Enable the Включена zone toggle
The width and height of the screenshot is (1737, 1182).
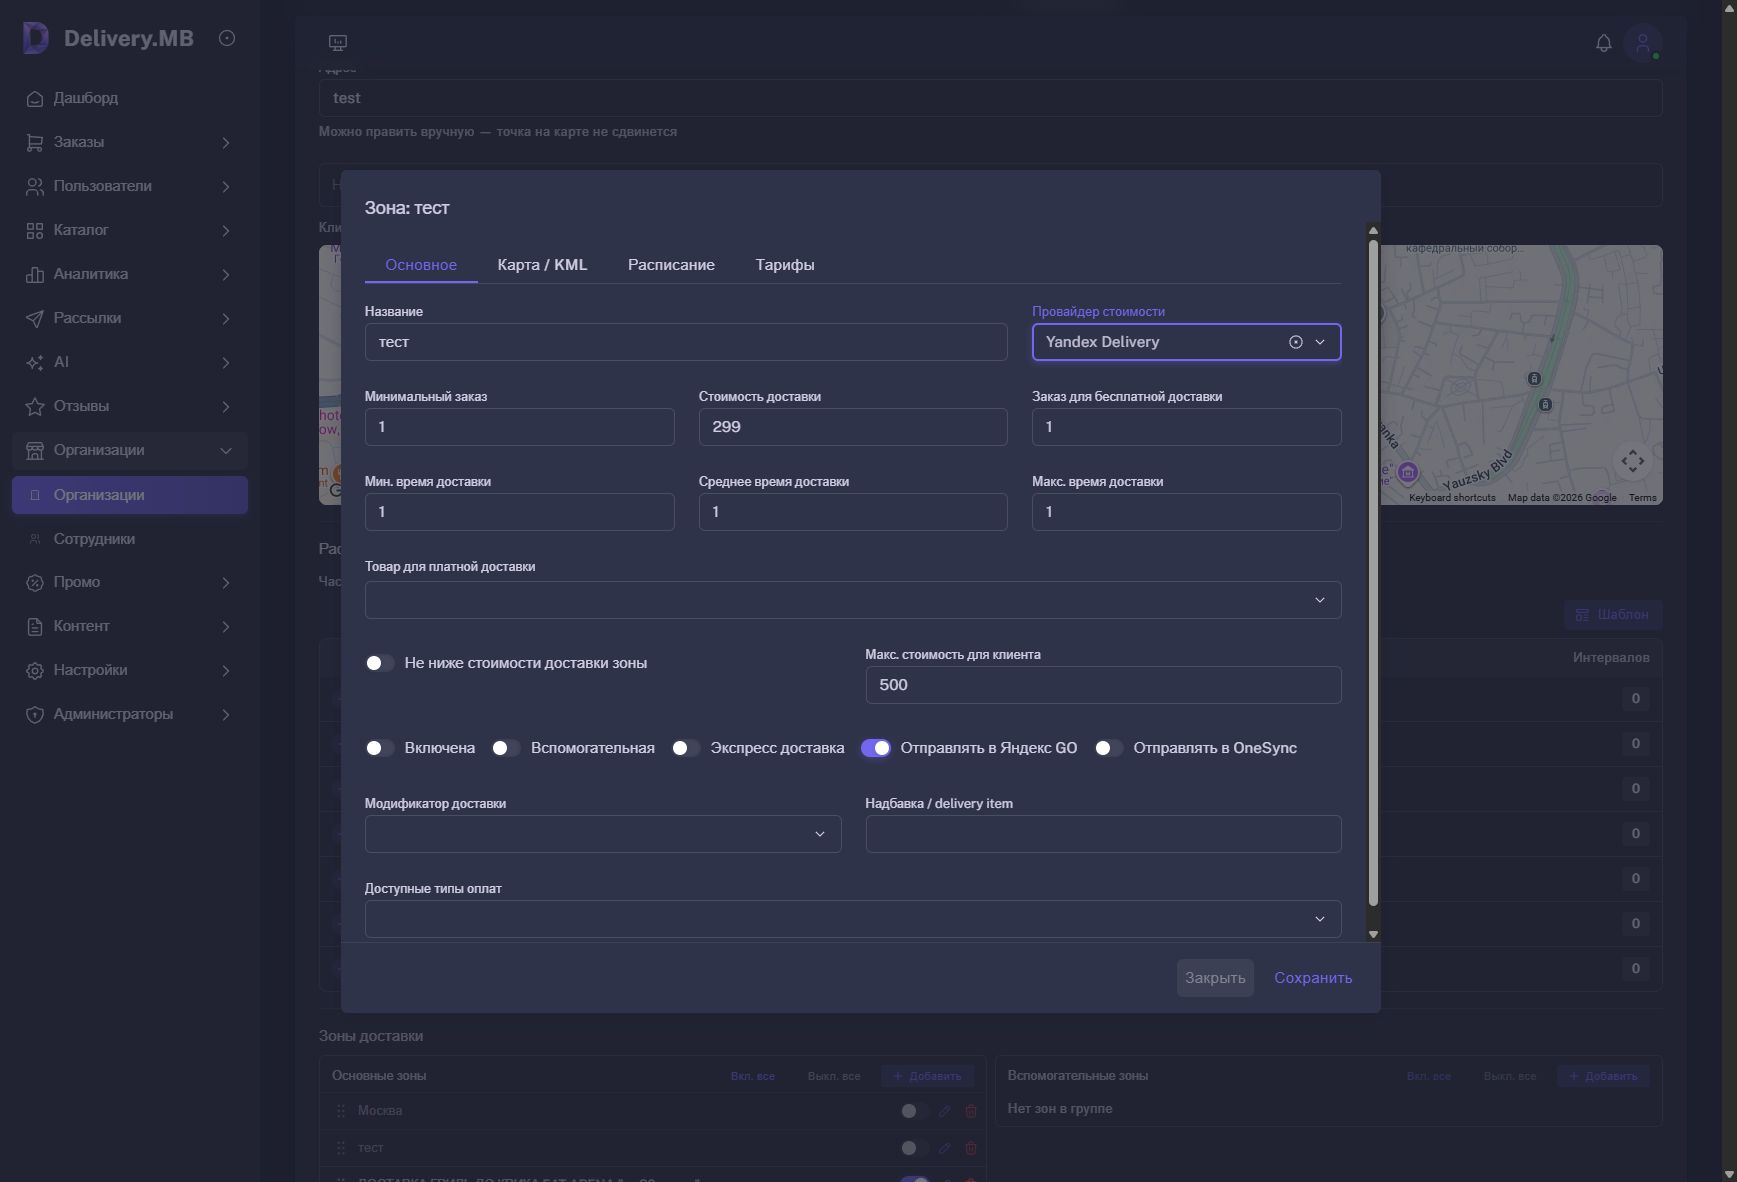[379, 748]
